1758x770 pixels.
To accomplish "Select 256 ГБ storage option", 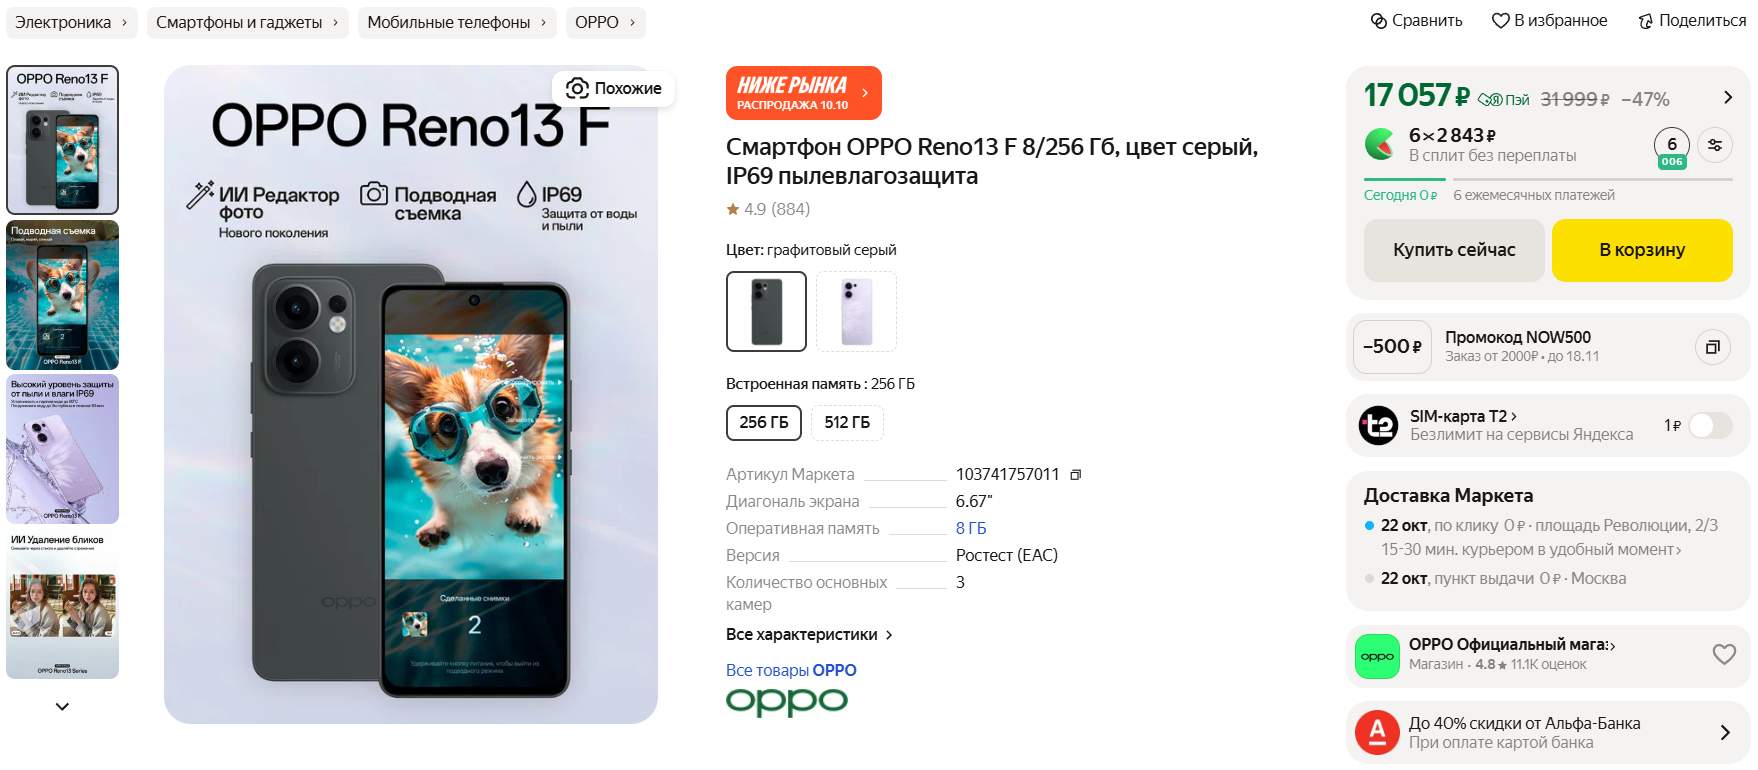I will click(x=764, y=423).
